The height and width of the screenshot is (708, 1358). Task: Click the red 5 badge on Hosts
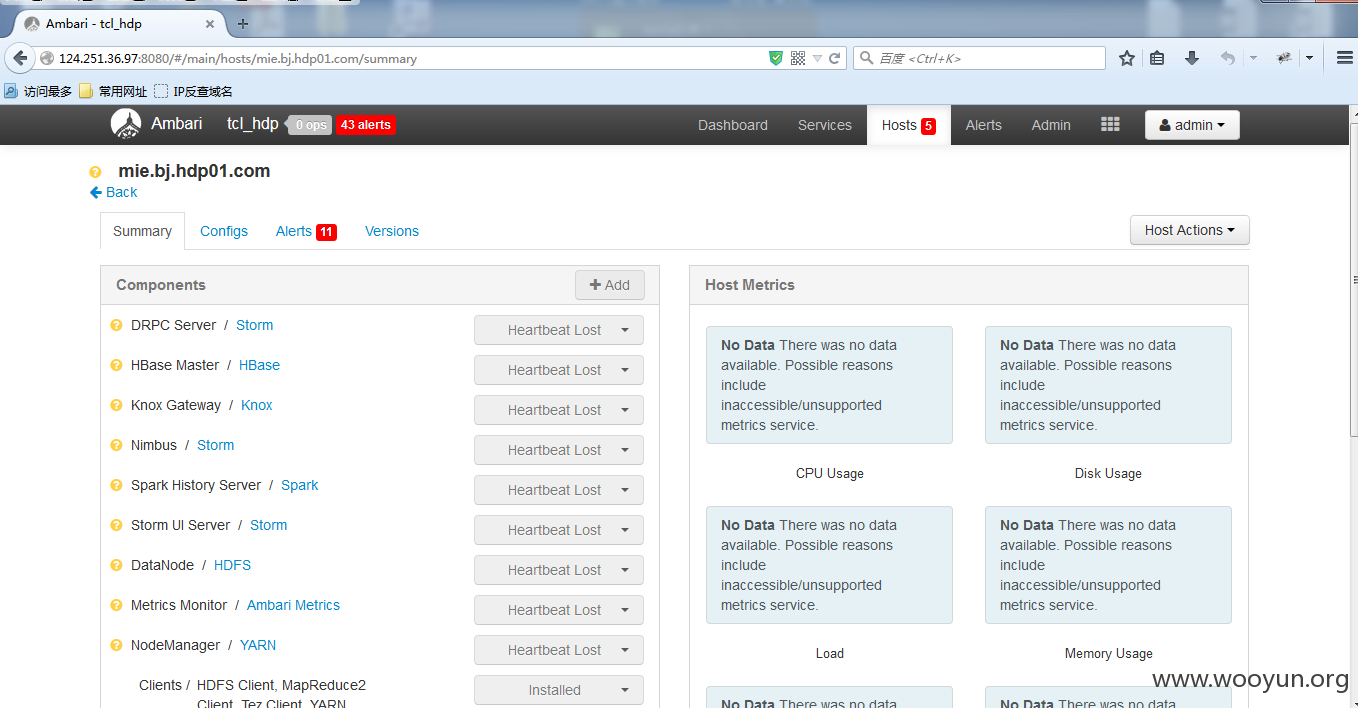(928, 126)
